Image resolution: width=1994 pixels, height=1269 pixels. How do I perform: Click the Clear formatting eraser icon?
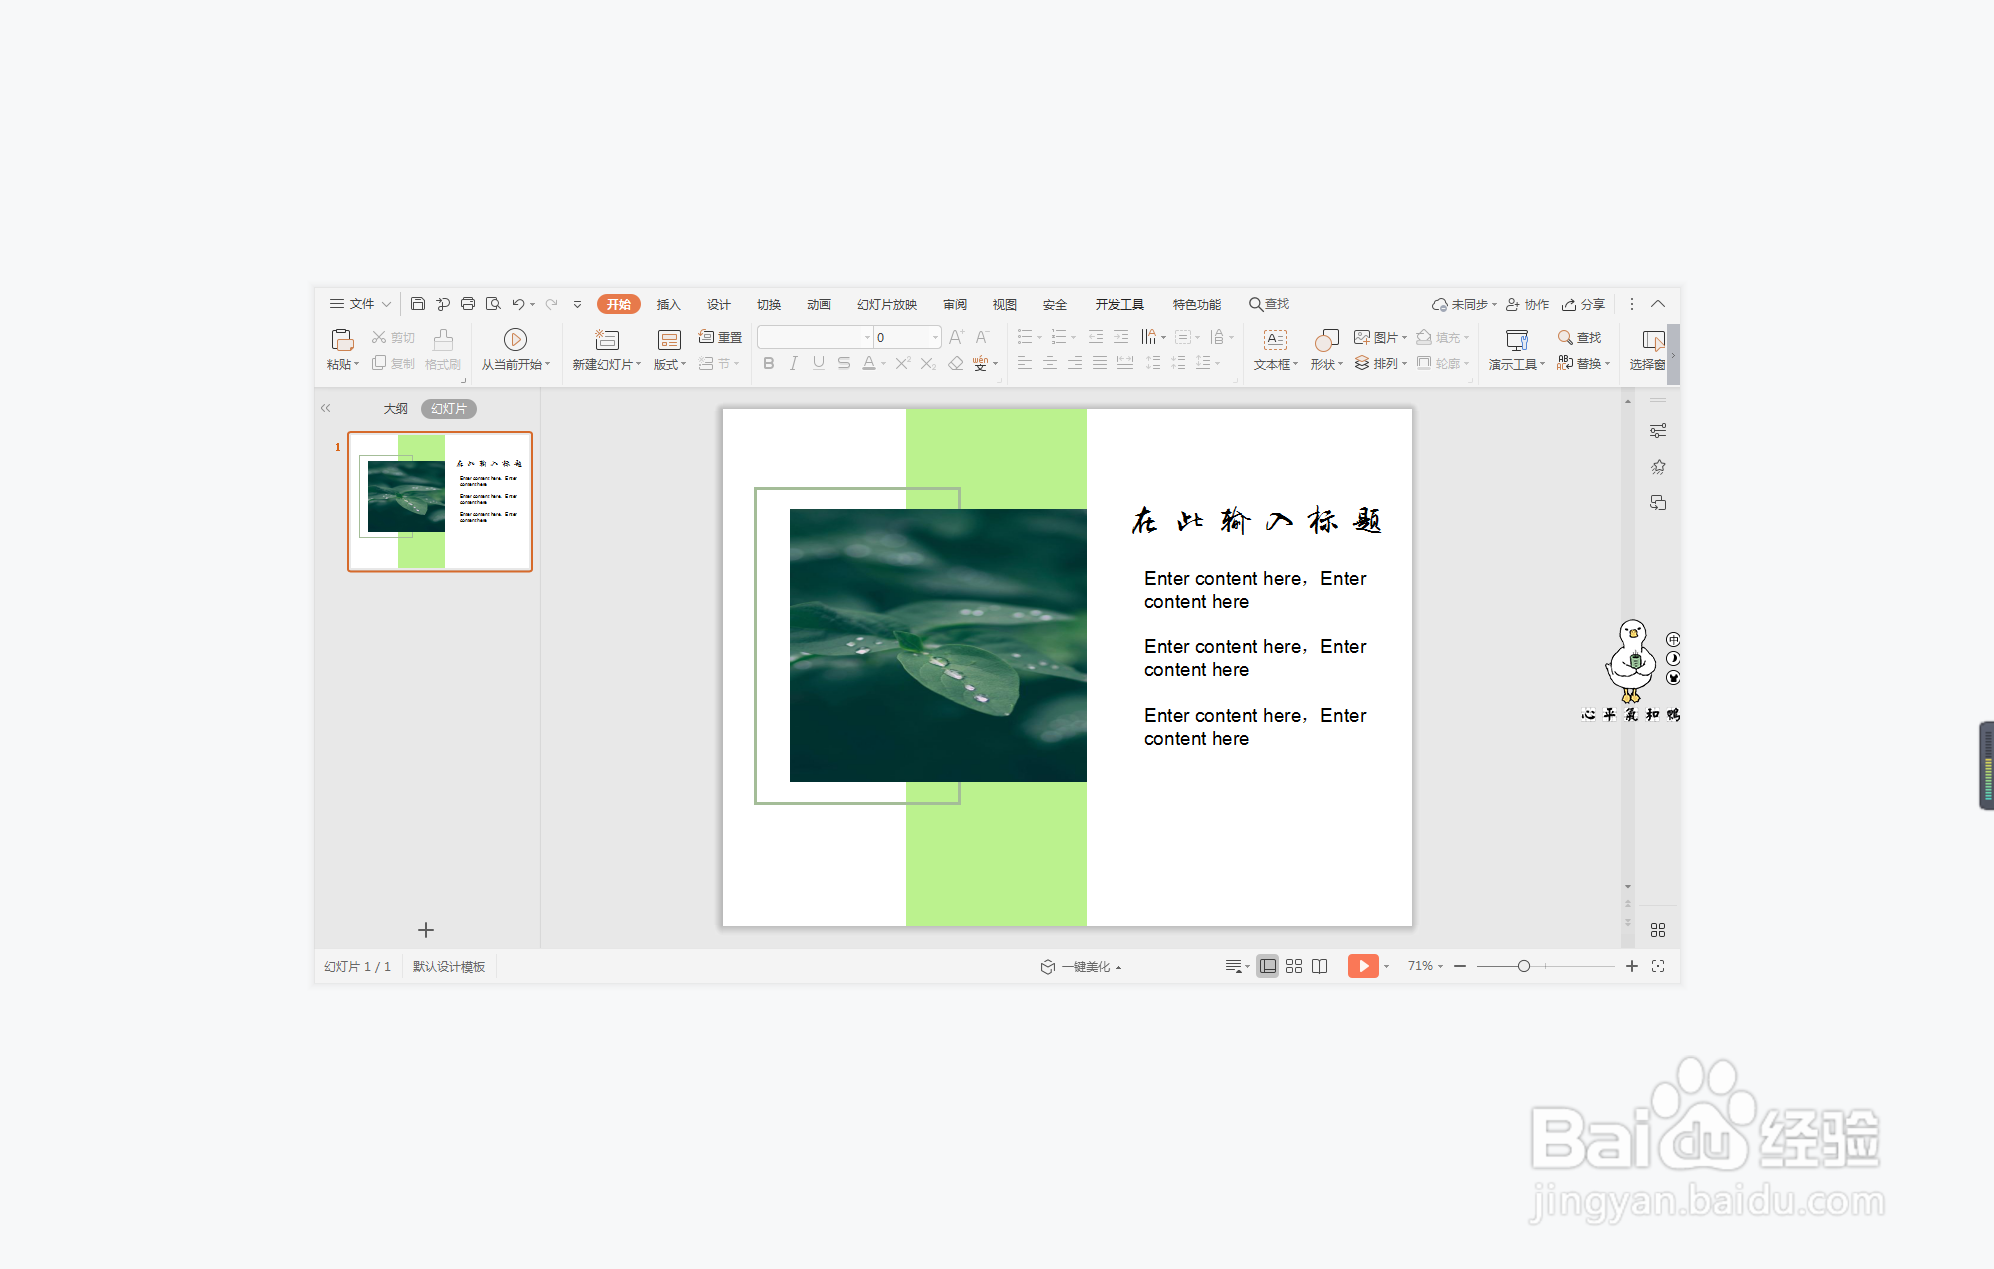pyautogui.click(x=956, y=363)
